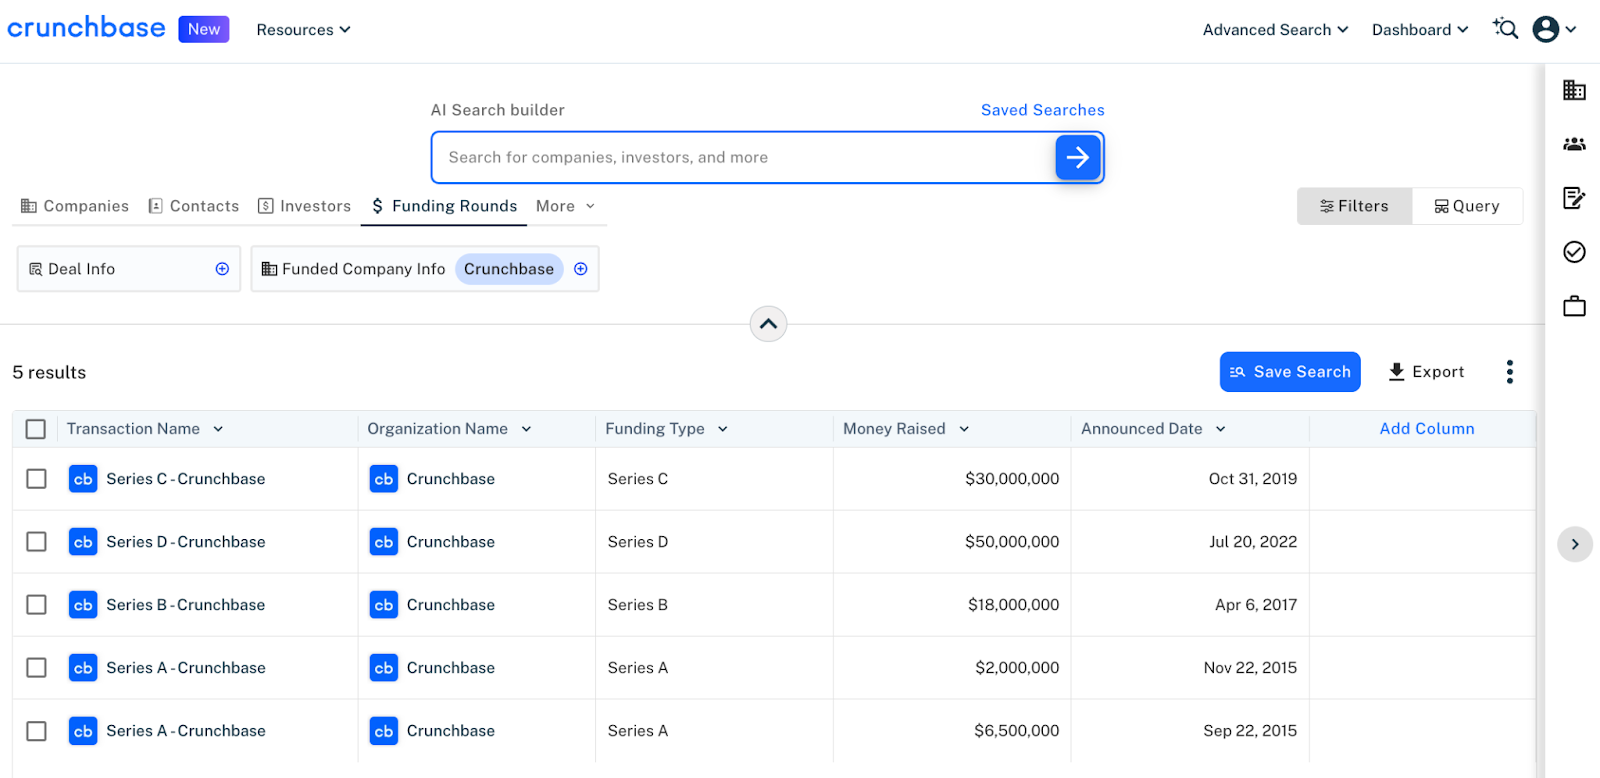This screenshot has height=778, width=1600.
Task: Click cb logo beside the $6,500,000 Series A transaction
Action: pyautogui.click(x=83, y=731)
